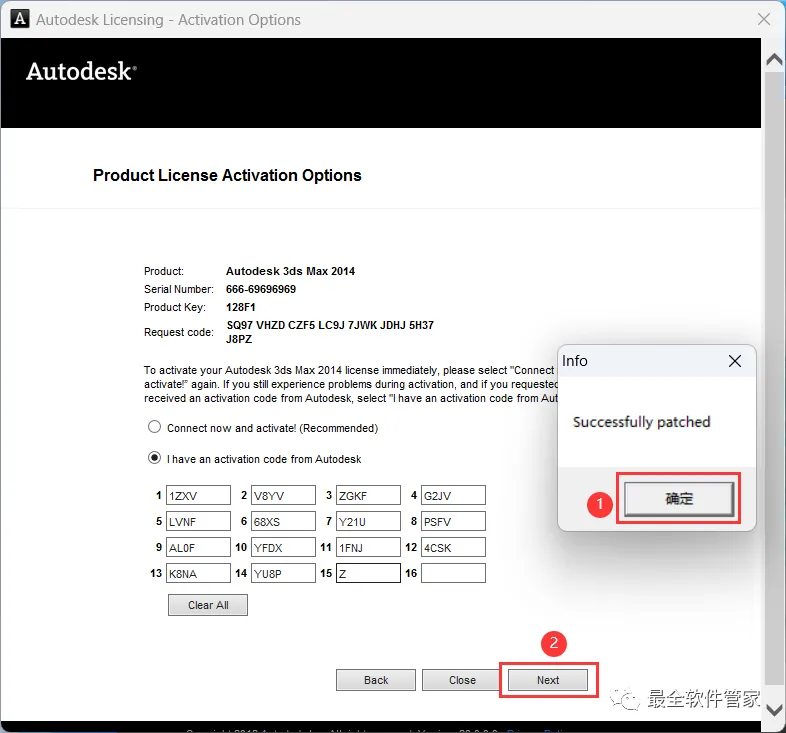Click activation field 12 containing 4CSK
This screenshot has width=786, height=733.
pyautogui.click(x=453, y=547)
